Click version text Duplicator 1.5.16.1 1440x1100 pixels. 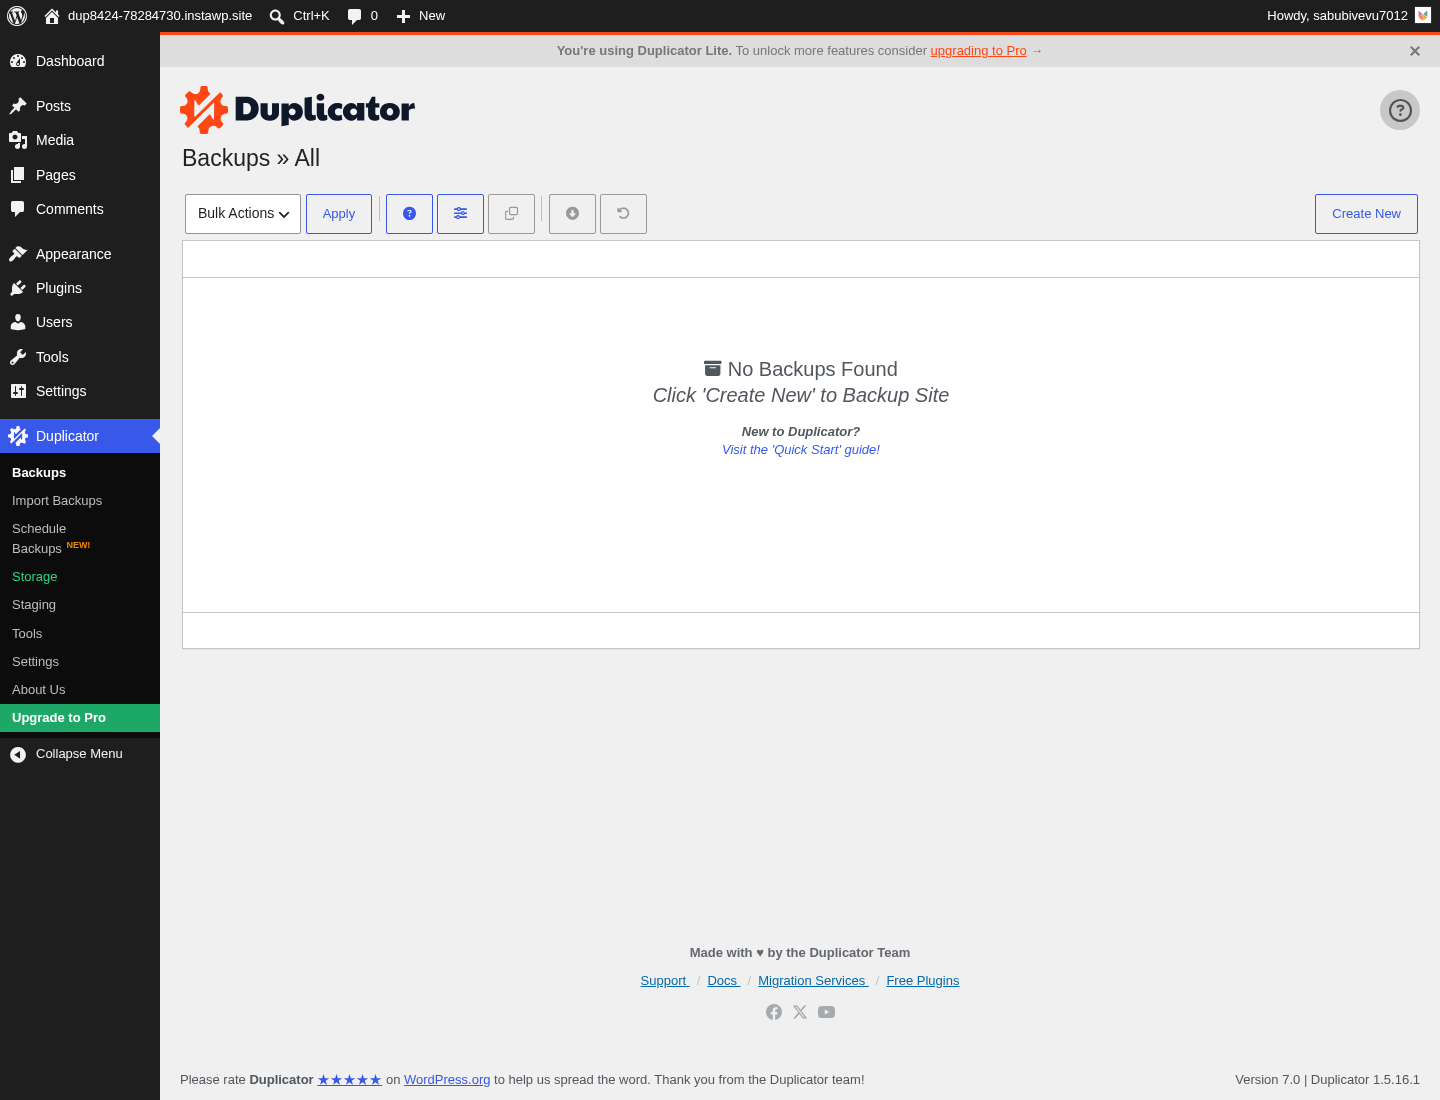click(1365, 1080)
